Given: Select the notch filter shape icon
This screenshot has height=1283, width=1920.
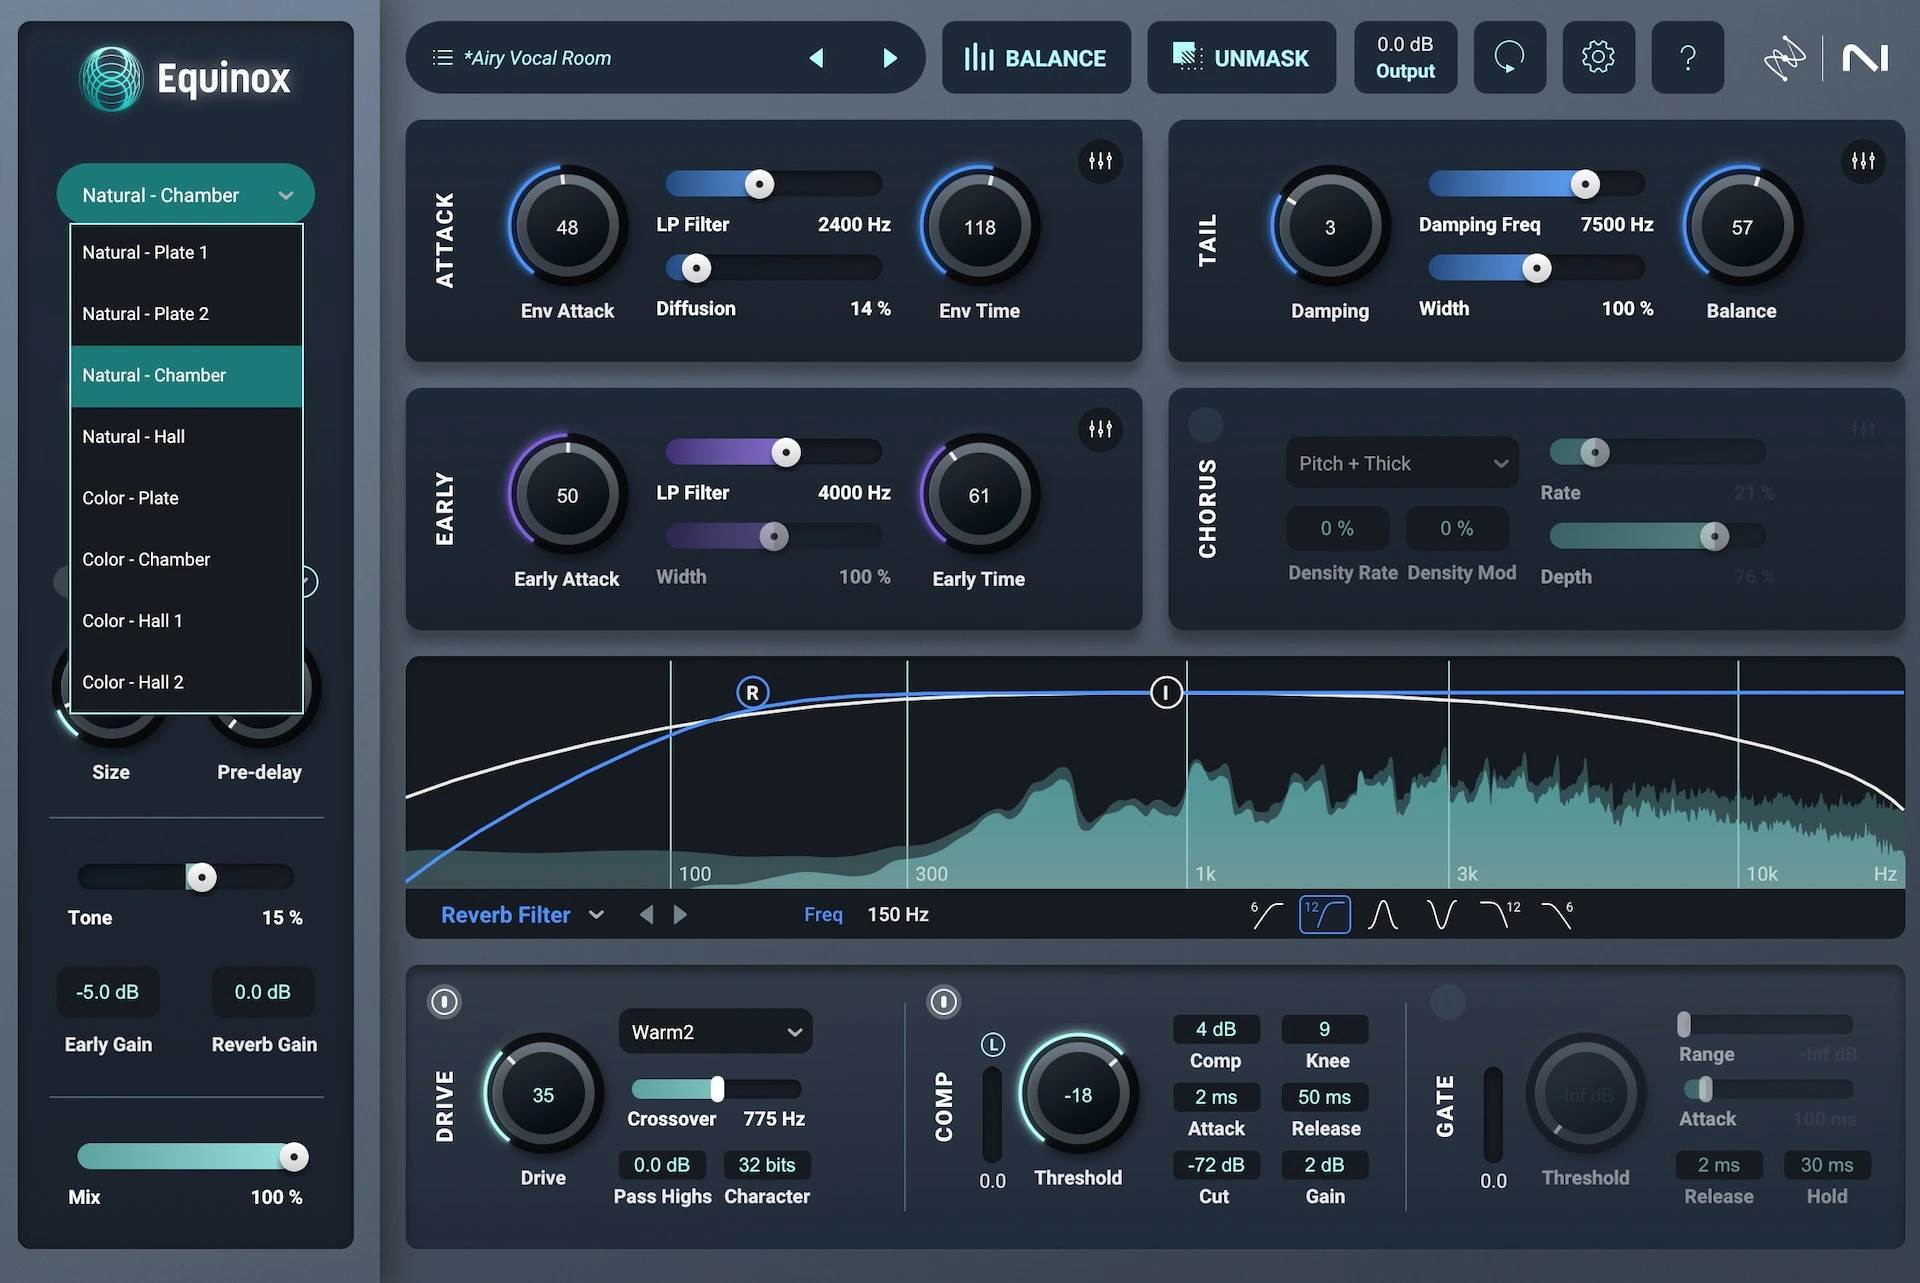Looking at the screenshot, I should point(1441,914).
